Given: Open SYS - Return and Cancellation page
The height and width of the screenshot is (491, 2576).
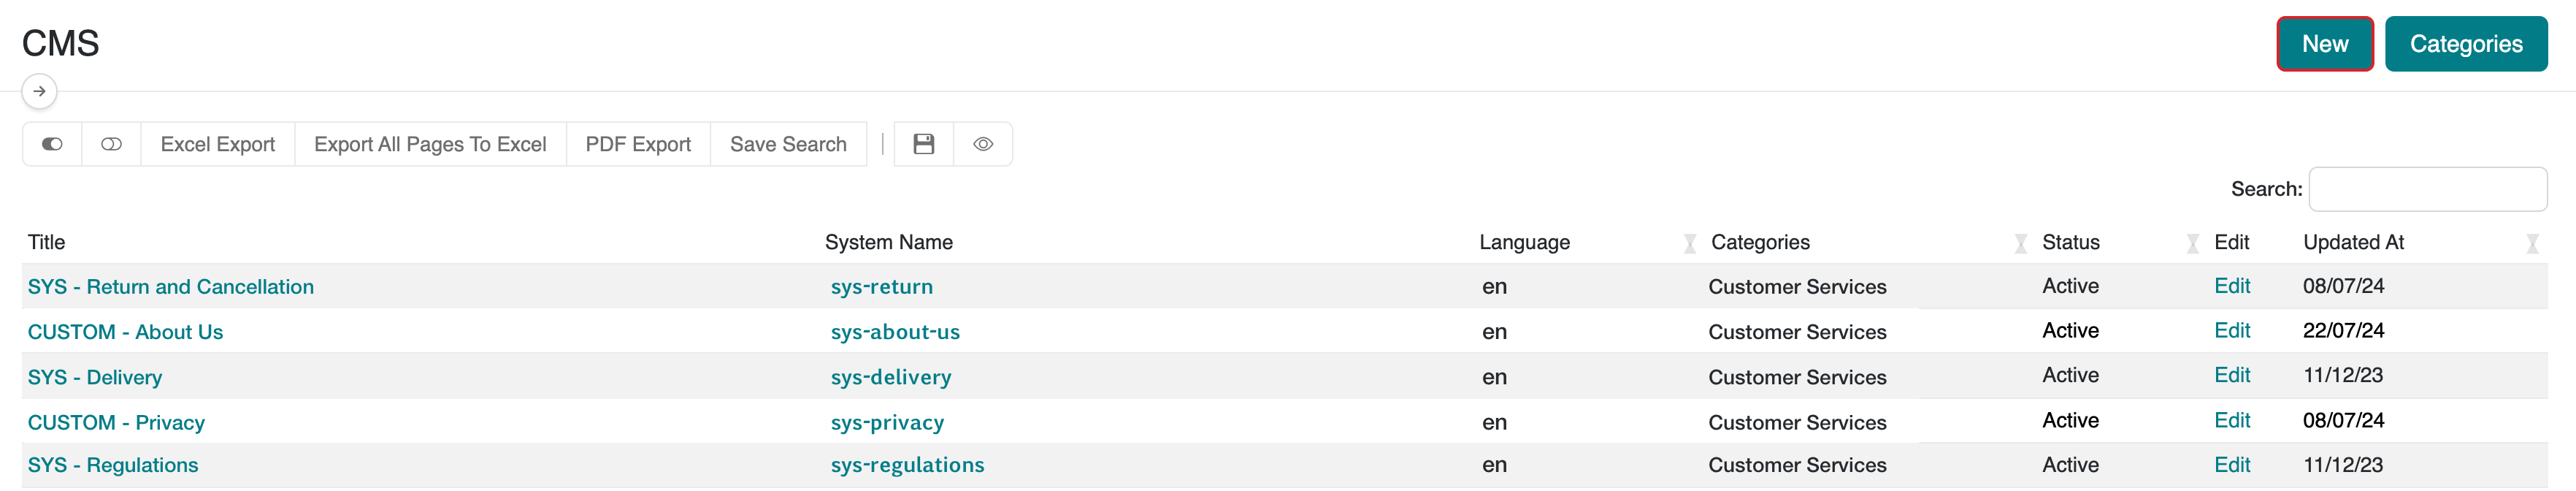Looking at the screenshot, I should pos(171,287).
